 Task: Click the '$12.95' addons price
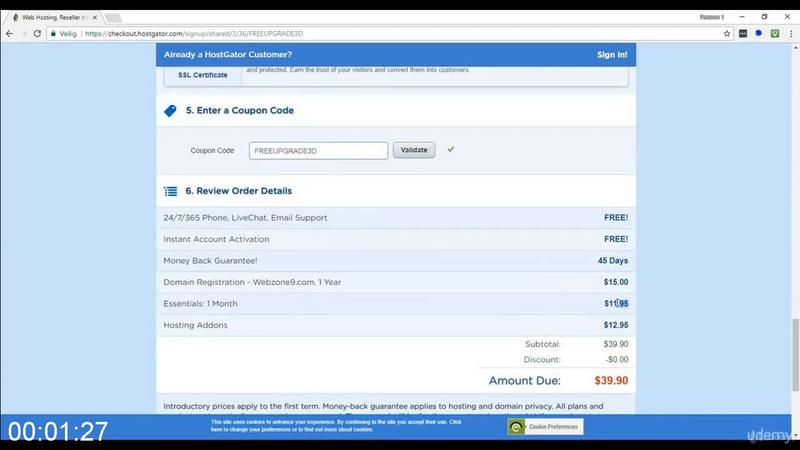(x=616, y=325)
